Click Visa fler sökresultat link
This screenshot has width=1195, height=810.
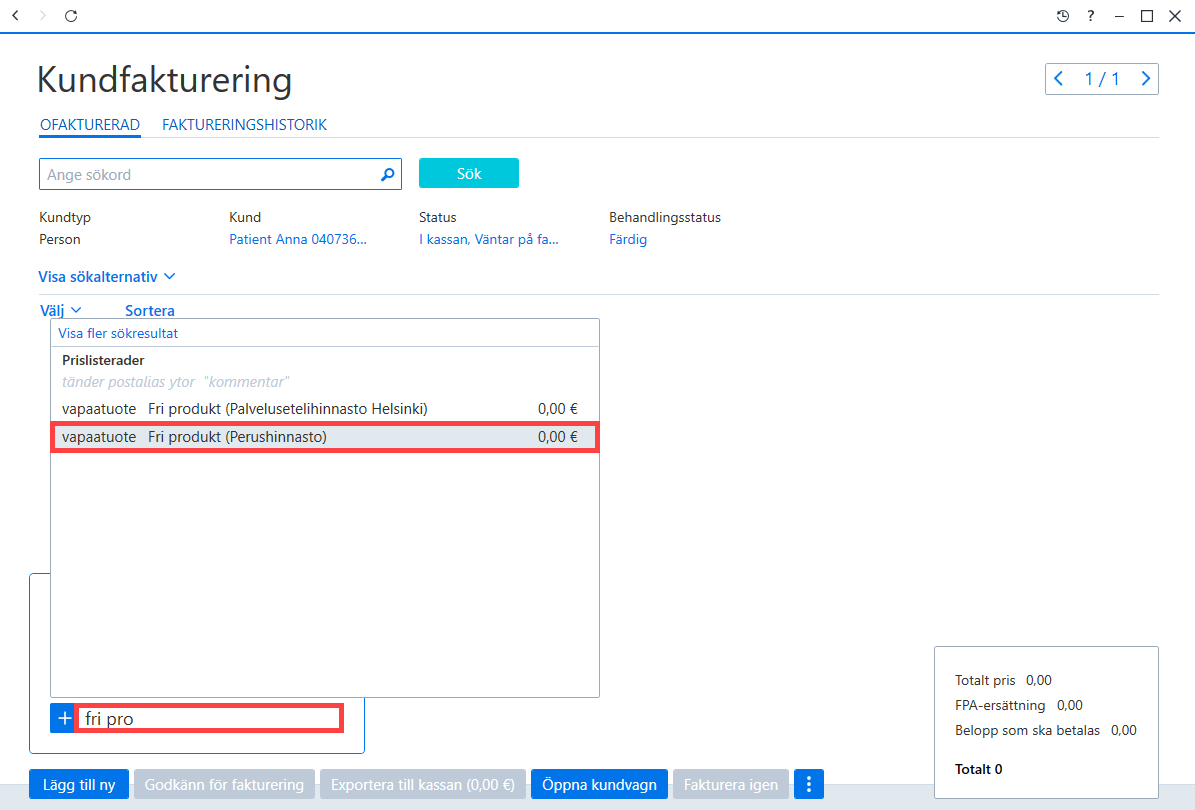[x=118, y=333]
